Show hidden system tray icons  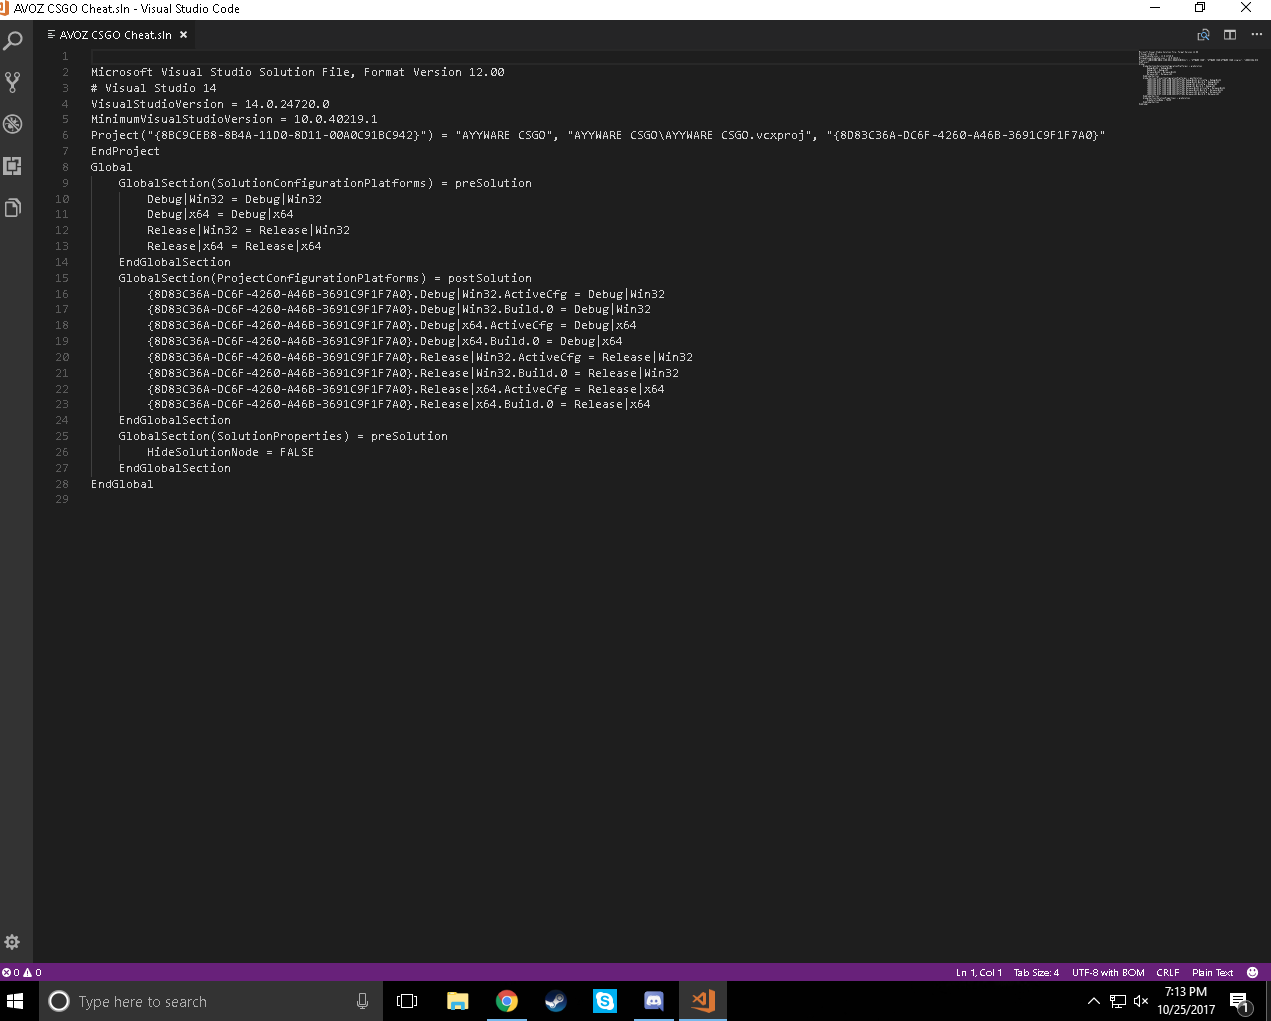point(1093,1001)
